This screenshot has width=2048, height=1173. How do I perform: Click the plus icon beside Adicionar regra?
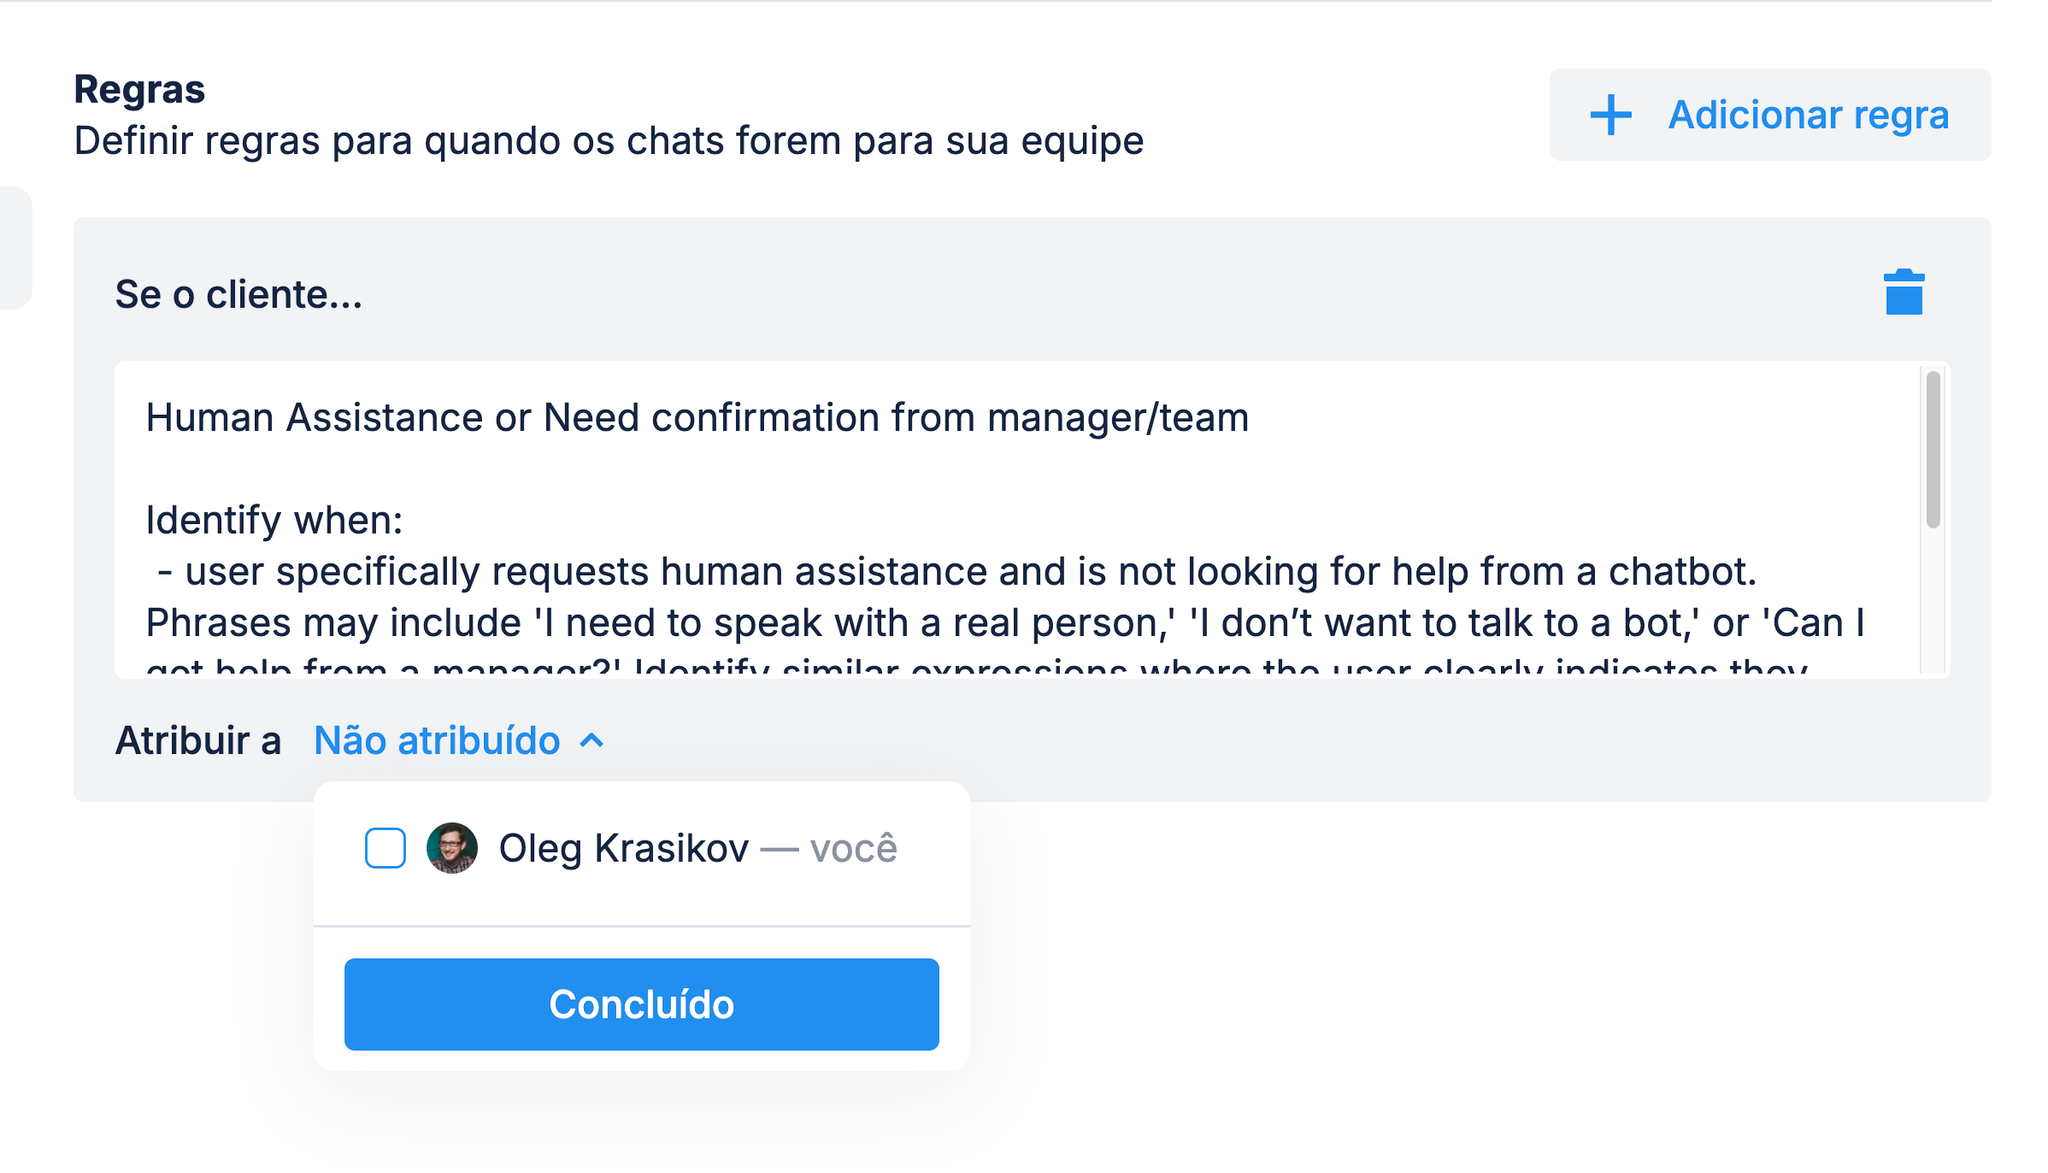click(x=1610, y=115)
